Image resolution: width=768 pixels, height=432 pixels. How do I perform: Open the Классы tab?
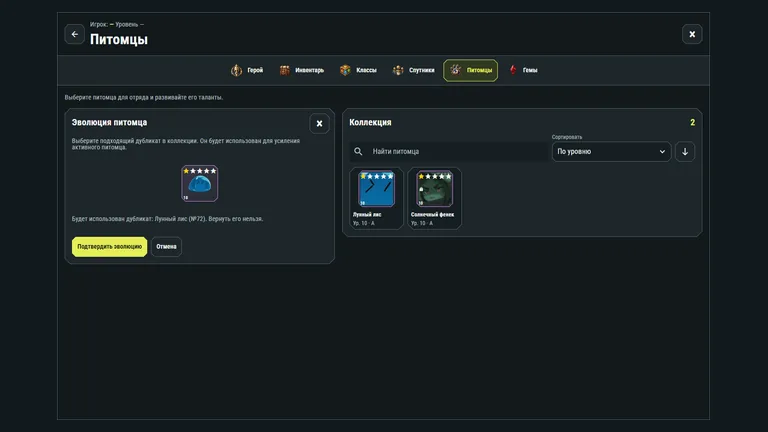point(359,70)
